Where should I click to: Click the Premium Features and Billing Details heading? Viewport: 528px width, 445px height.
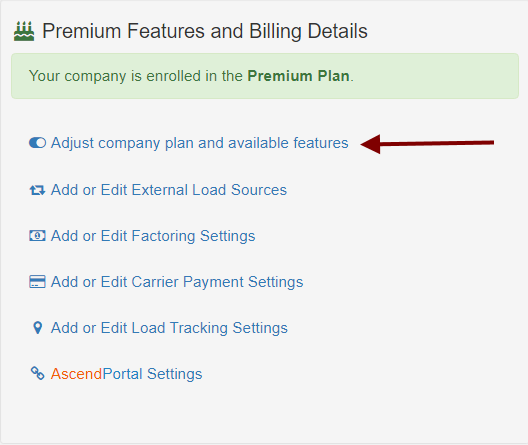click(205, 31)
